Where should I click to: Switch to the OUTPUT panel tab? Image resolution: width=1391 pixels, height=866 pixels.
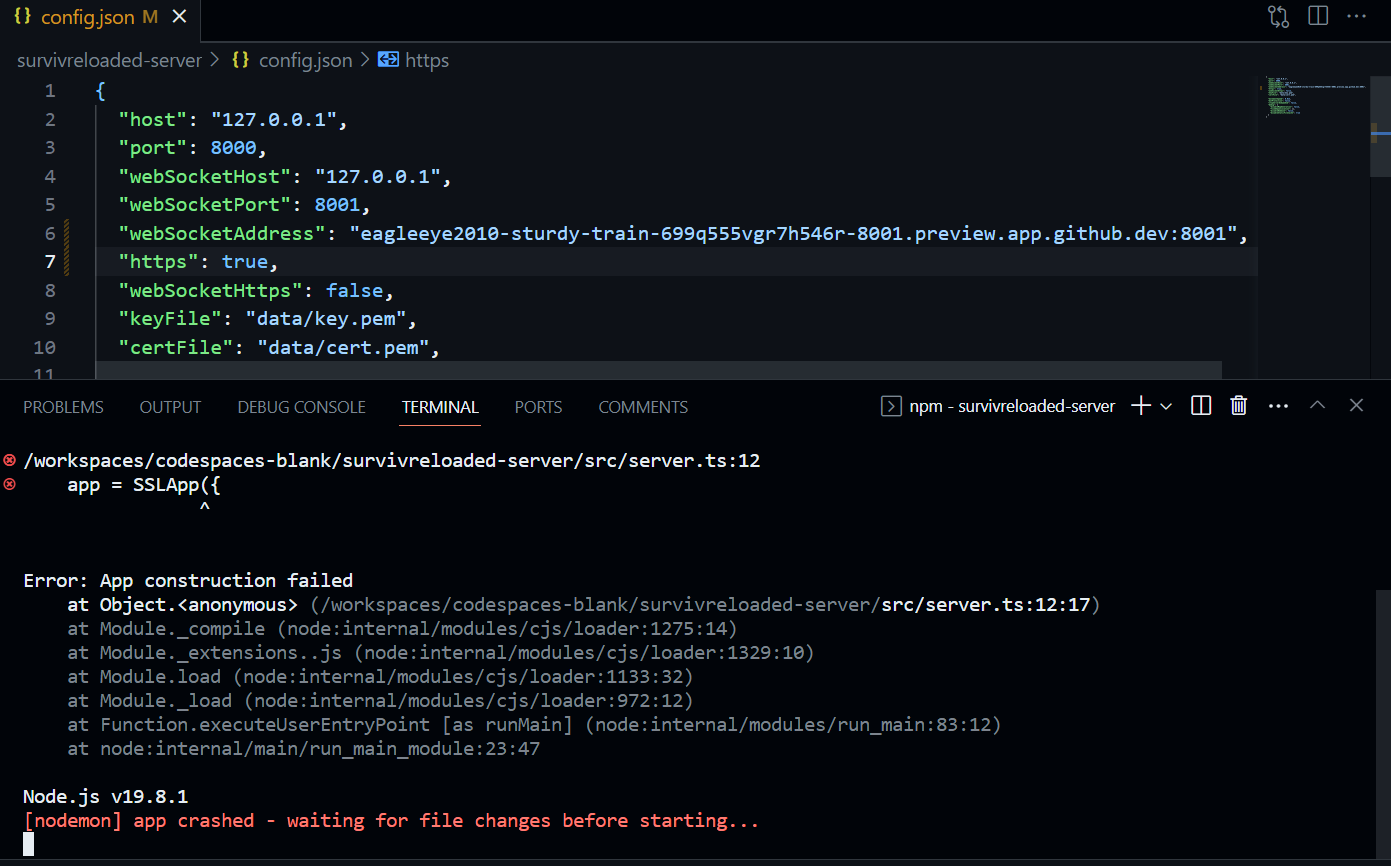point(170,407)
